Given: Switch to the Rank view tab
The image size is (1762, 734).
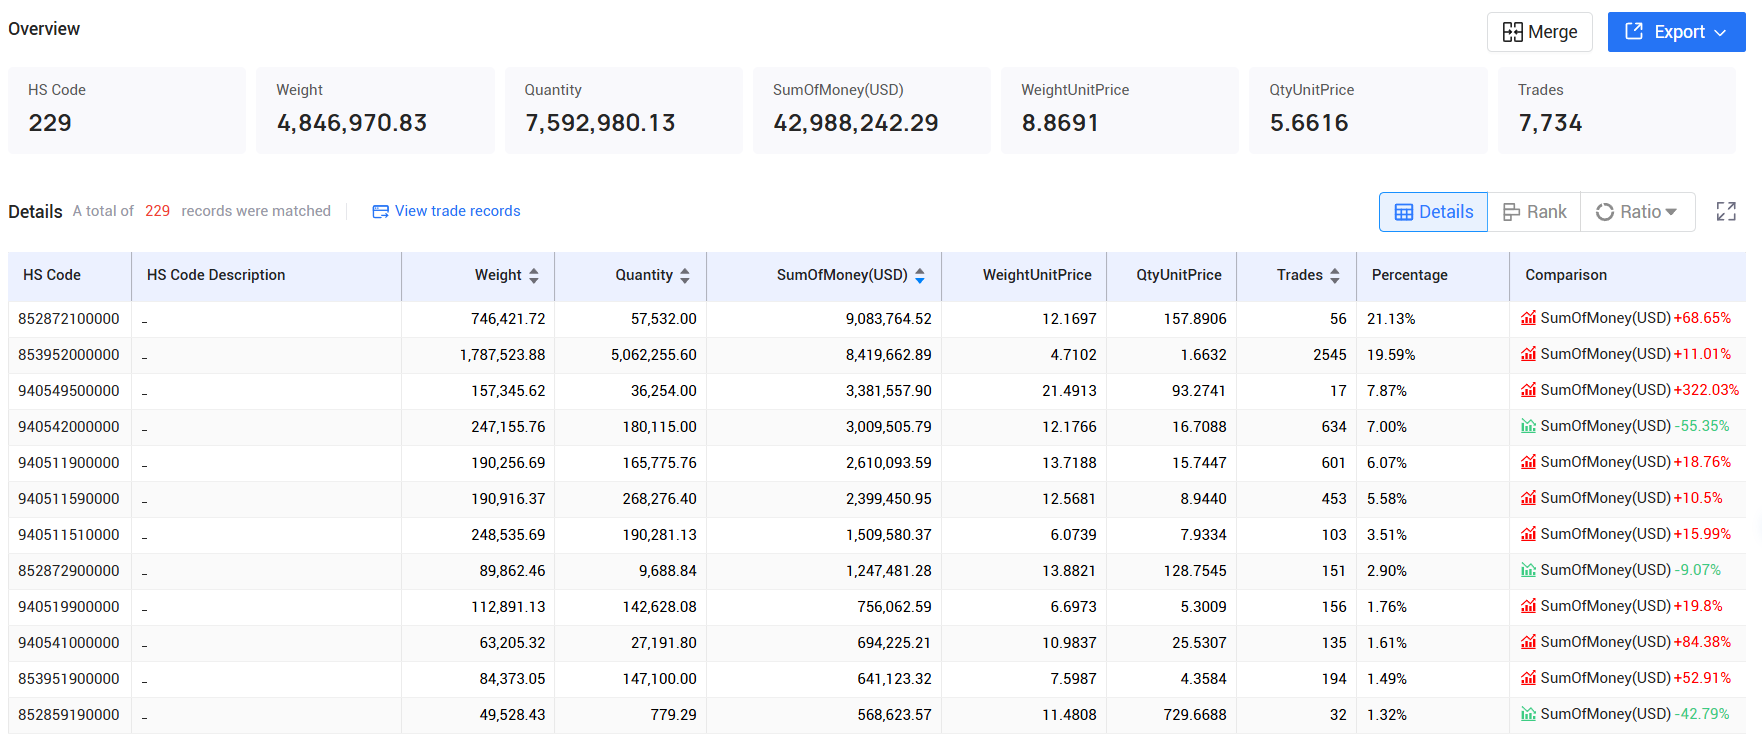Looking at the screenshot, I should [x=1534, y=212].
